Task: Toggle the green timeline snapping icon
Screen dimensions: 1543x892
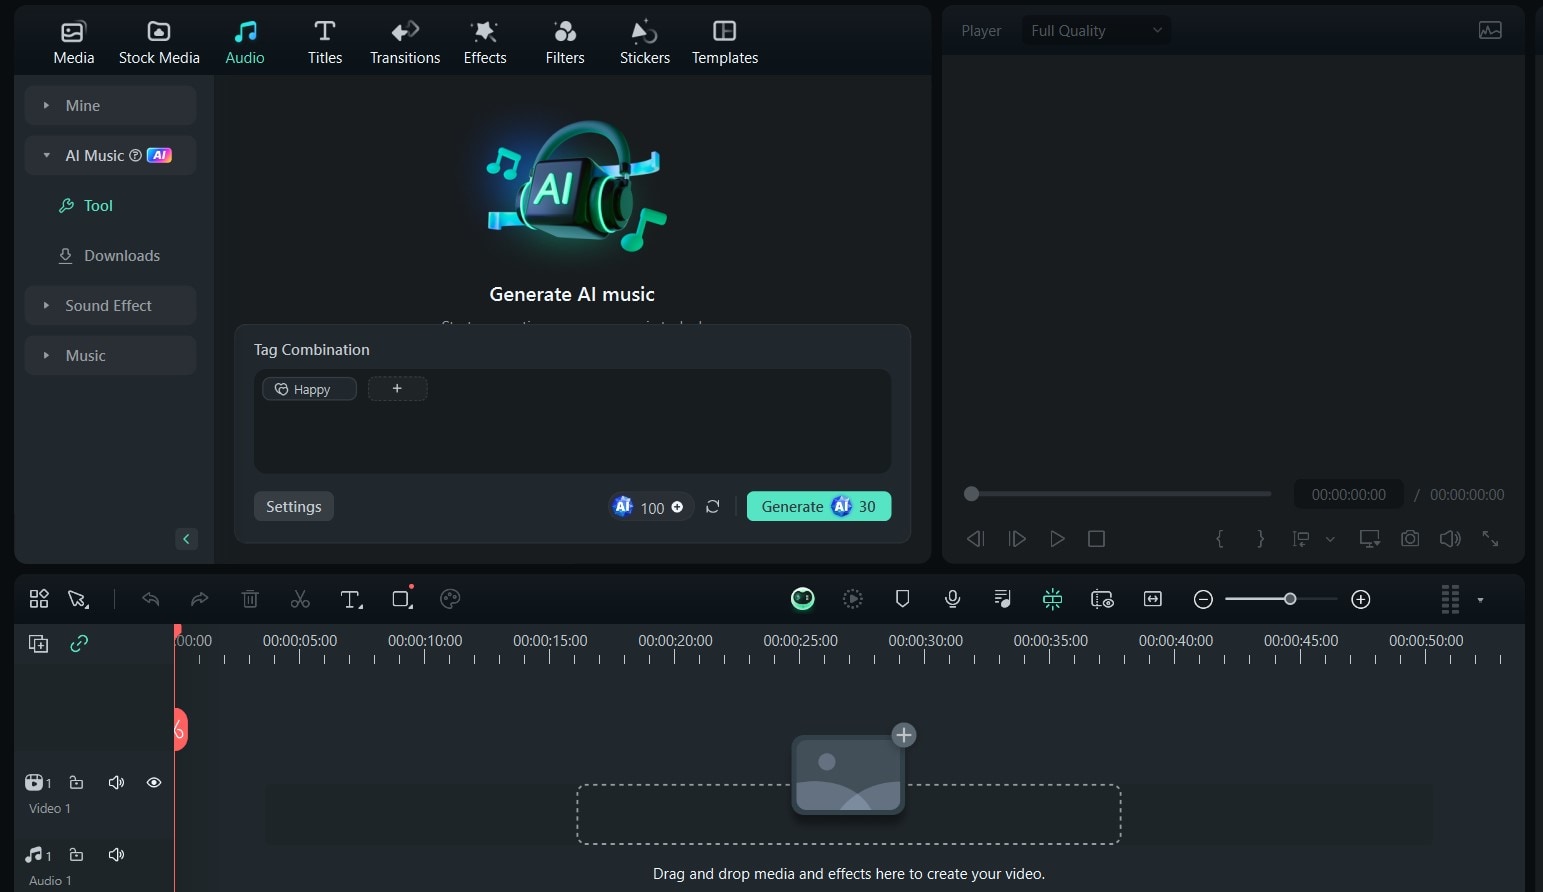Action: click(1053, 599)
